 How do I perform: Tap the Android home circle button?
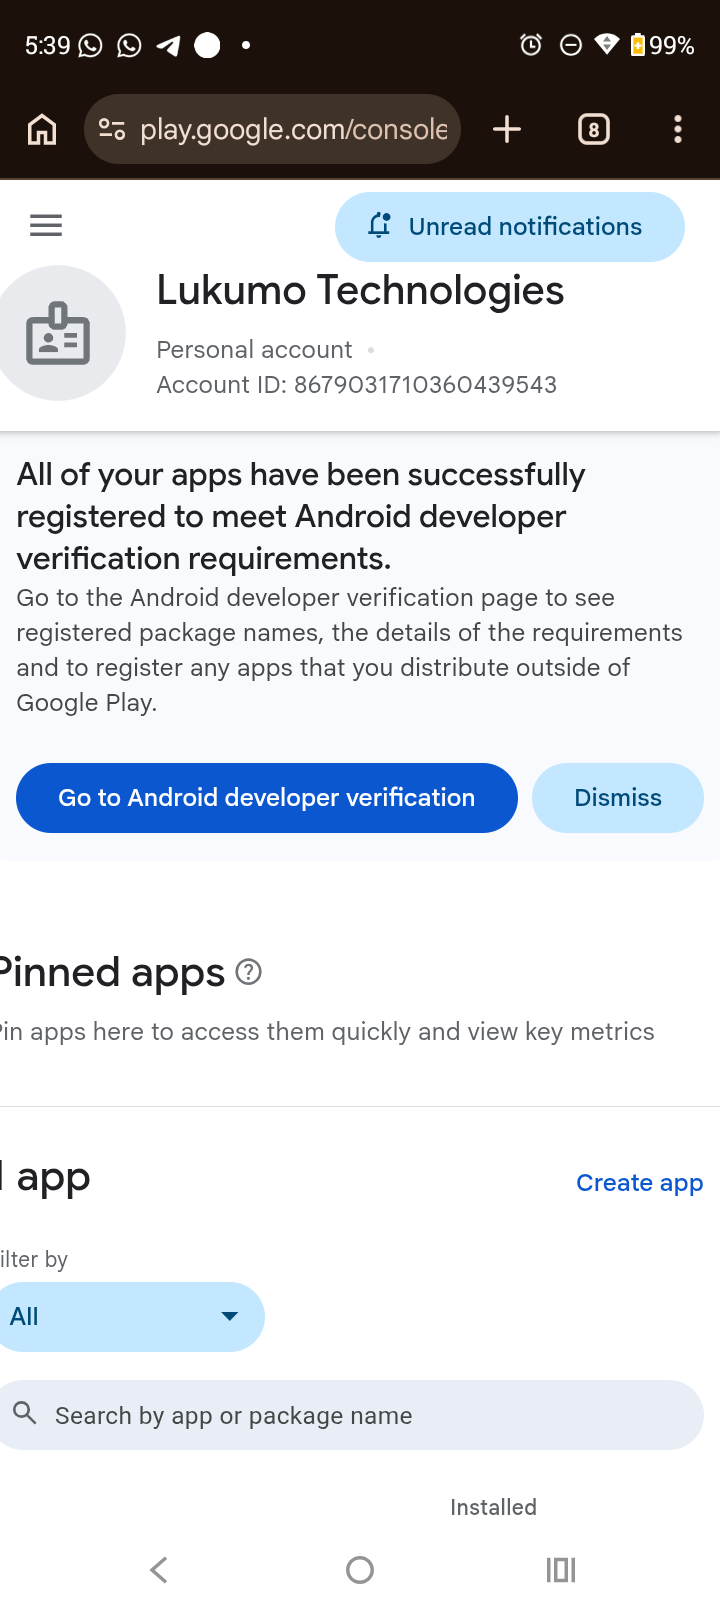pyautogui.click(x=360, y=1570)
